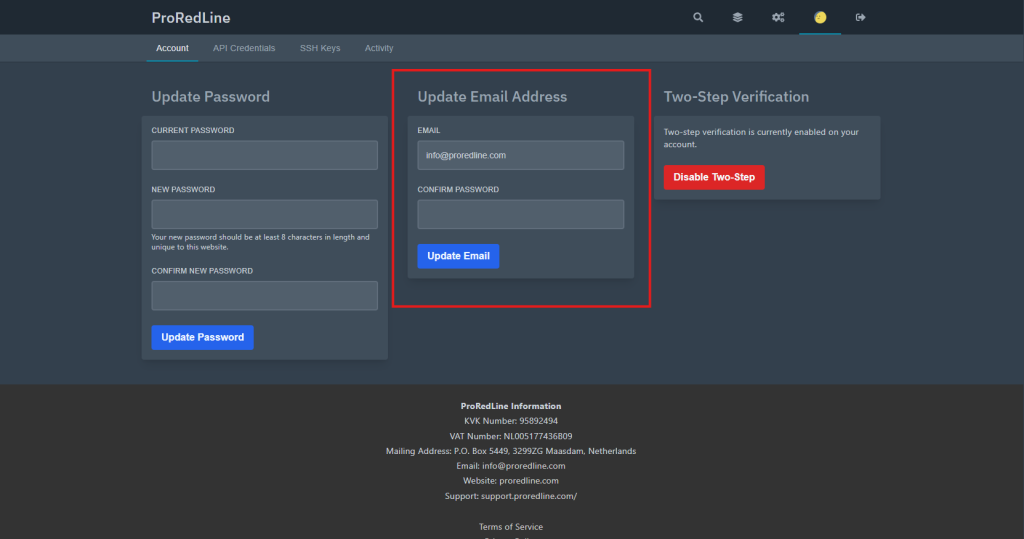Viewport: 1024px width, 539px height.
Task: Focus the Current Password field
Action: tap(264, 155)
